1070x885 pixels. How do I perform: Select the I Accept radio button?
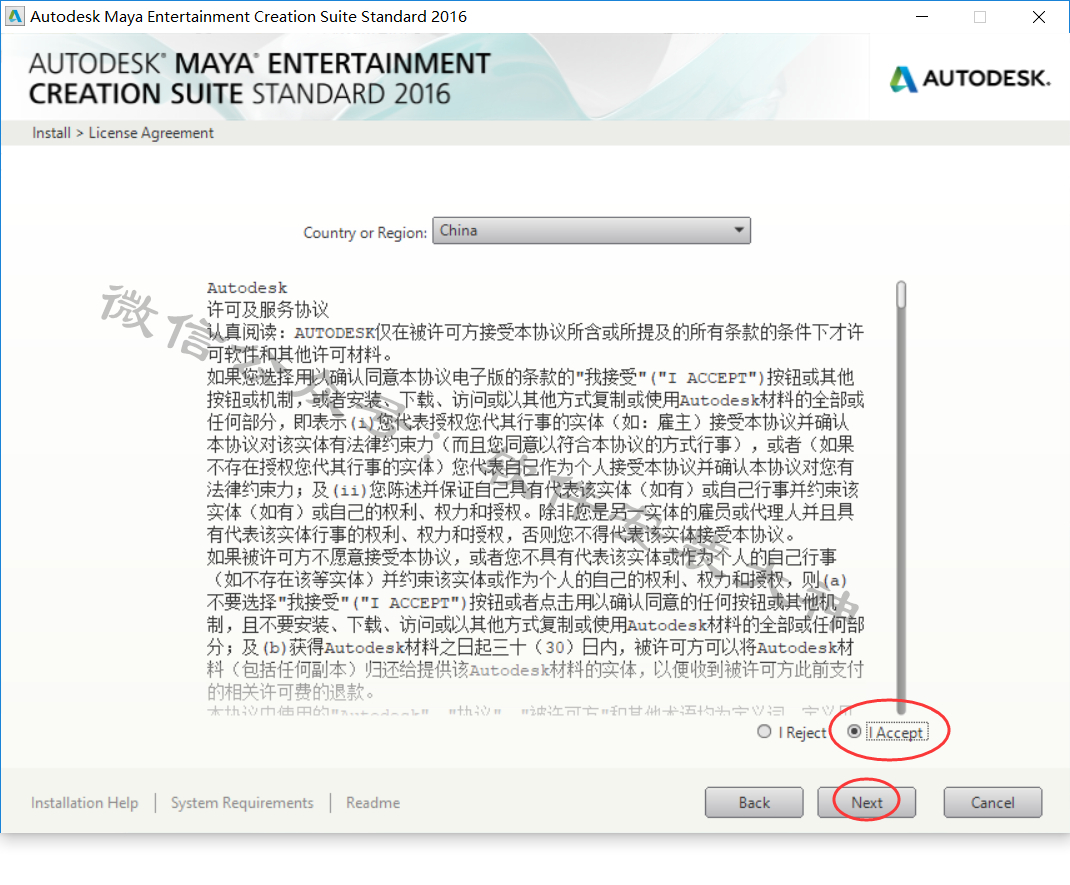click(854, 731)
